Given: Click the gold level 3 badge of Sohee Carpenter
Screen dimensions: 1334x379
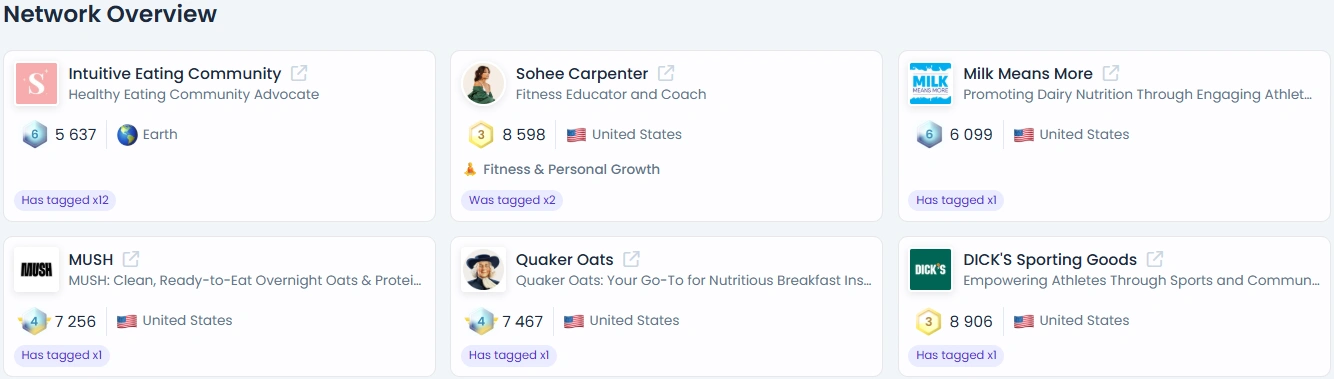Looking at the screenshot, I should pyautogui.click(x=482, y=135).
